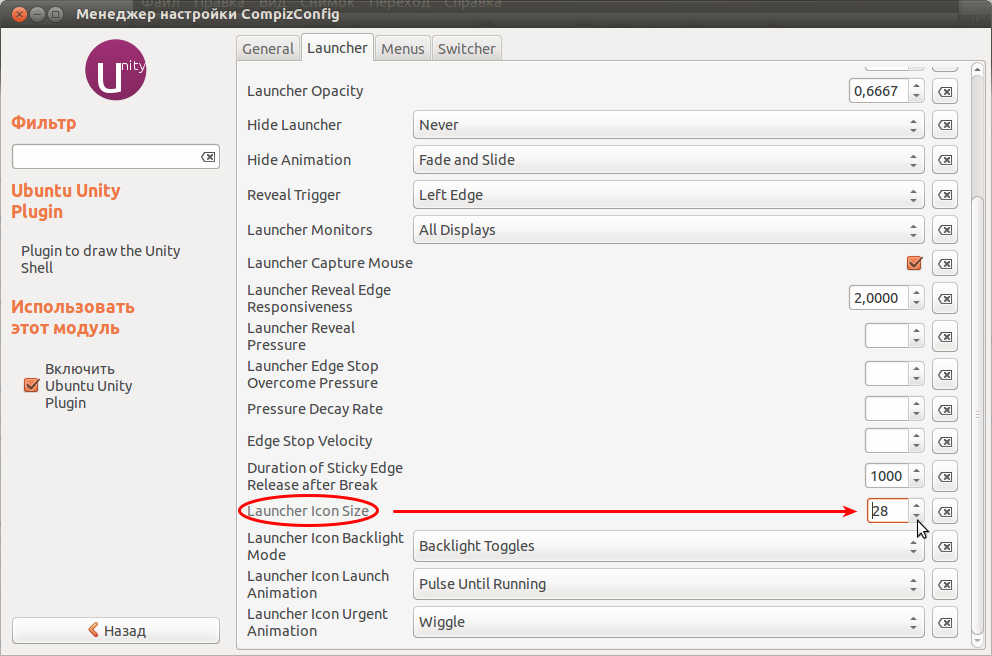Image resolution: width=992 pixels, height=656 pixels.
Task: Reset Hide Animation setting to default
Action: (x=945, y=159)
